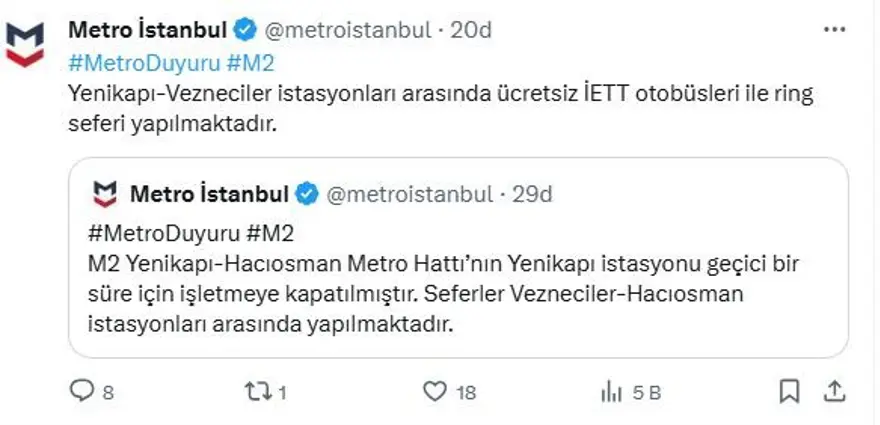
Task: Open the top #MetroDuyuru hashtag
Action: pyautogui.click(x=142, y=62)
